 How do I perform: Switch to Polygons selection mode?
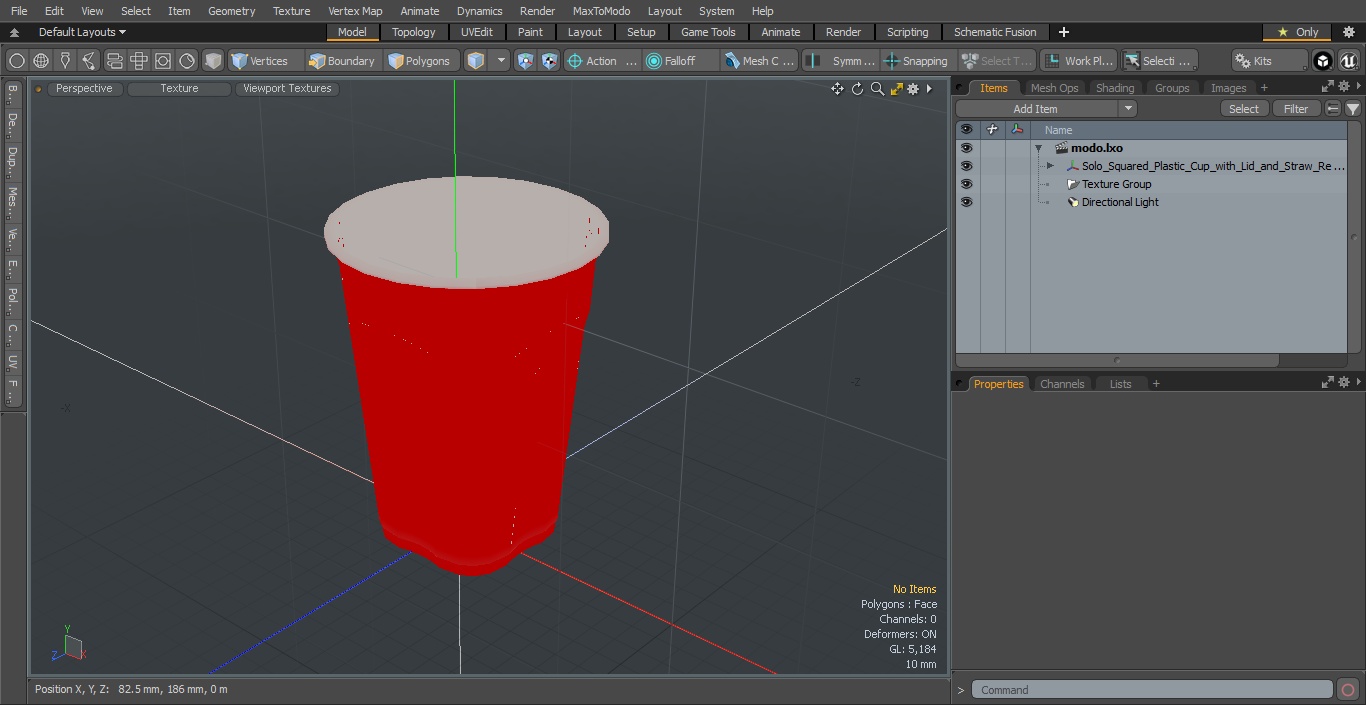coord(420,61)
